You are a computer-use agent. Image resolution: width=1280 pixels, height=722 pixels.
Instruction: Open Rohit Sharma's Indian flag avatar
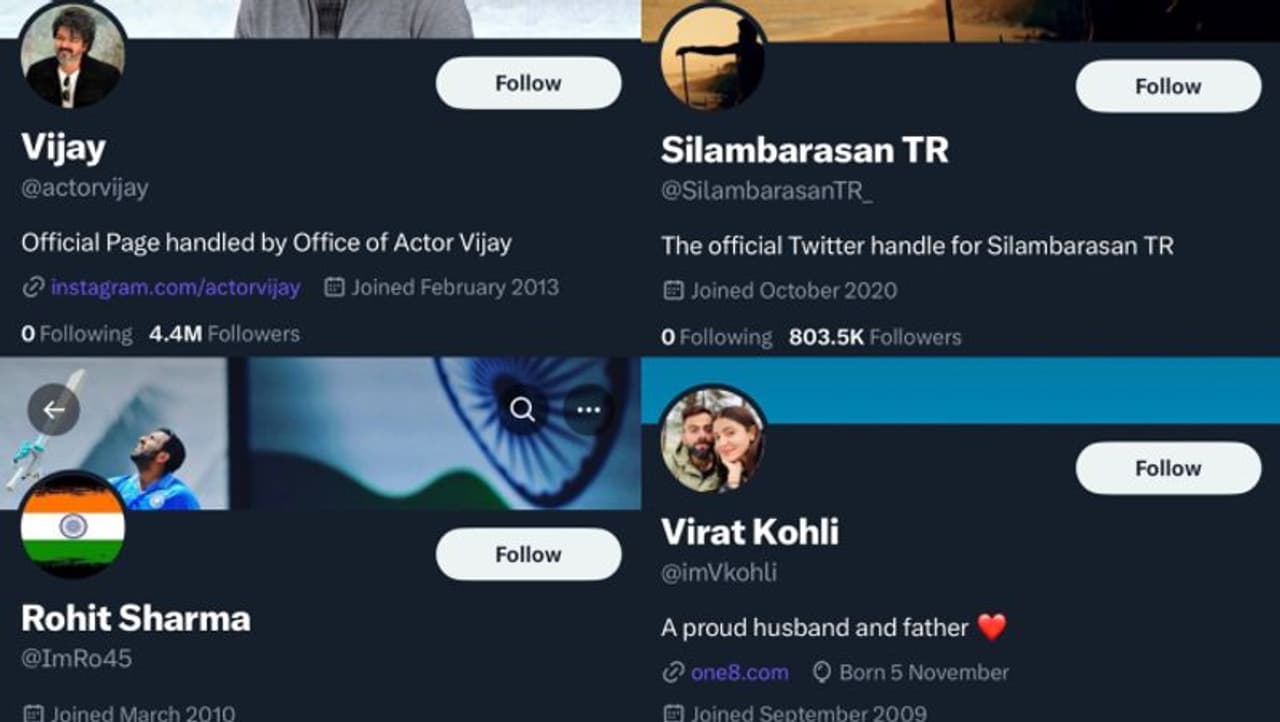tap(73, 524)
